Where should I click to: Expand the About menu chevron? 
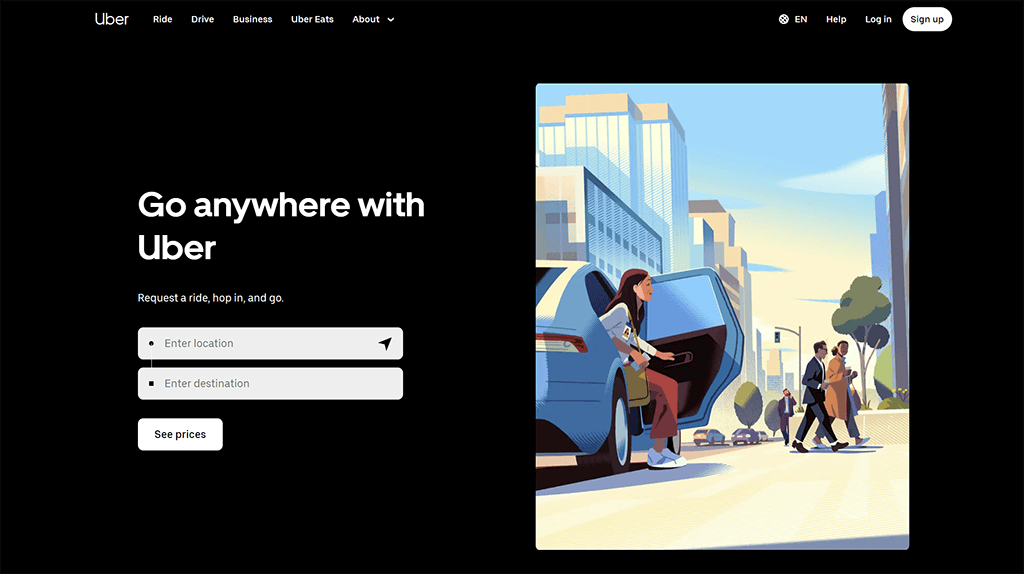pyautogui.click(x=391, y=20)
